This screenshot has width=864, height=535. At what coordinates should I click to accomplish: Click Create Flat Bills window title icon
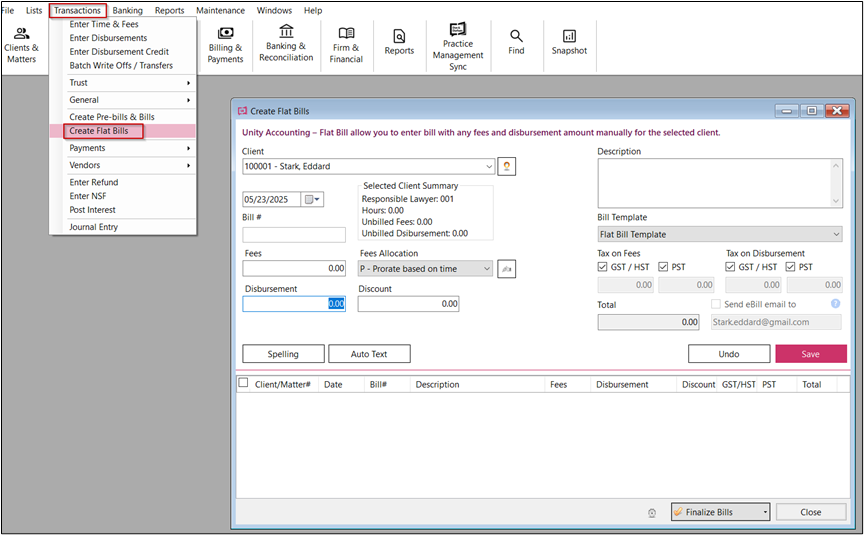242,111
